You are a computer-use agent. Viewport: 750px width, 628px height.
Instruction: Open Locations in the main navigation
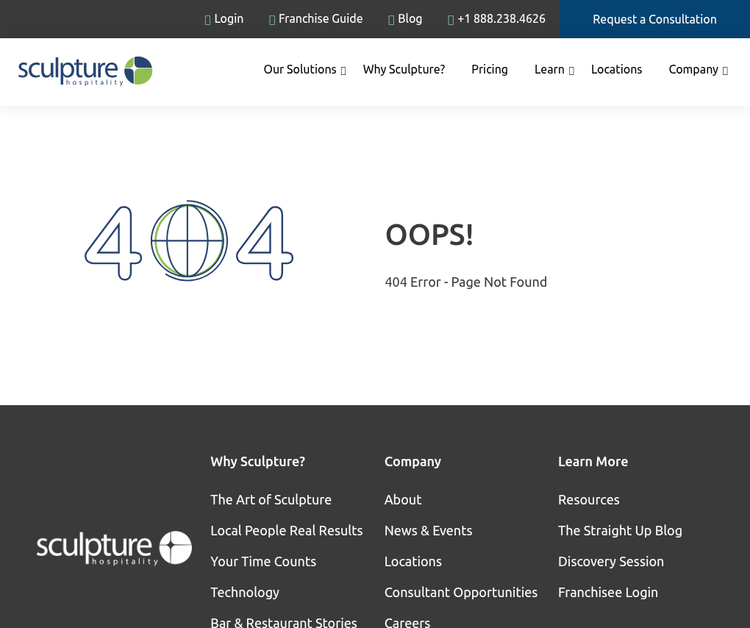pyautogui.click(x=617, y=69)
